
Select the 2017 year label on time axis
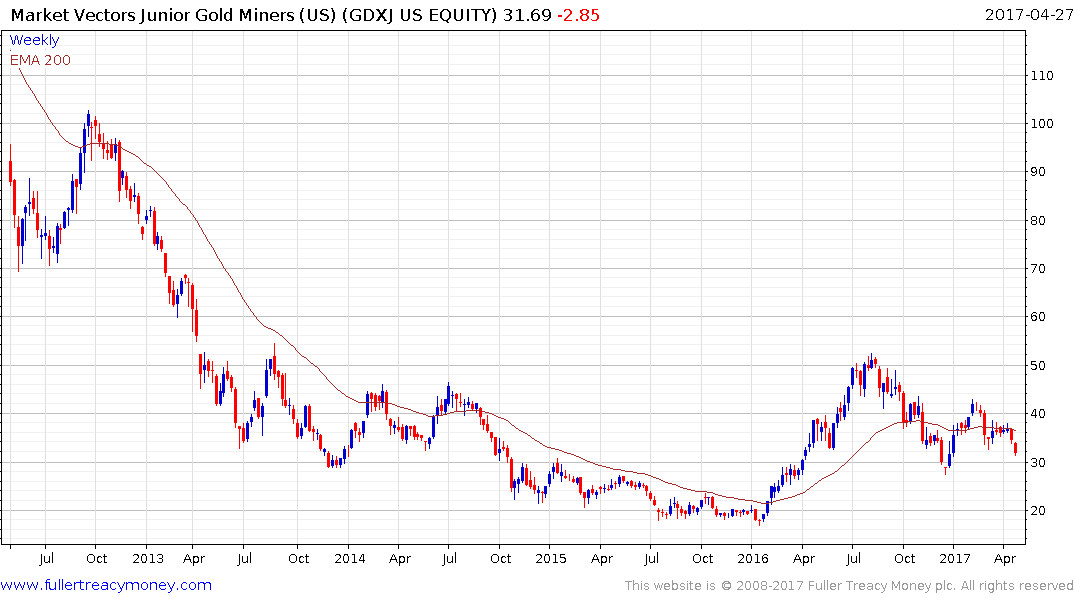[955, 558]
